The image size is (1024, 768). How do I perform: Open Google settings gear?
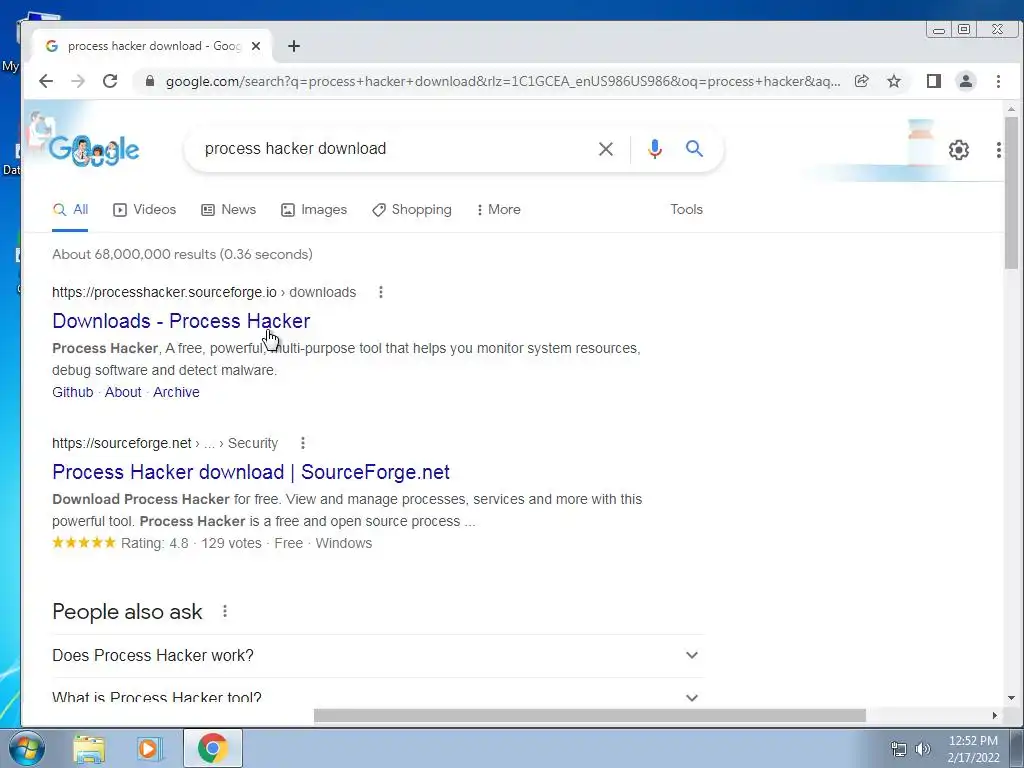(x=959, y=150)
